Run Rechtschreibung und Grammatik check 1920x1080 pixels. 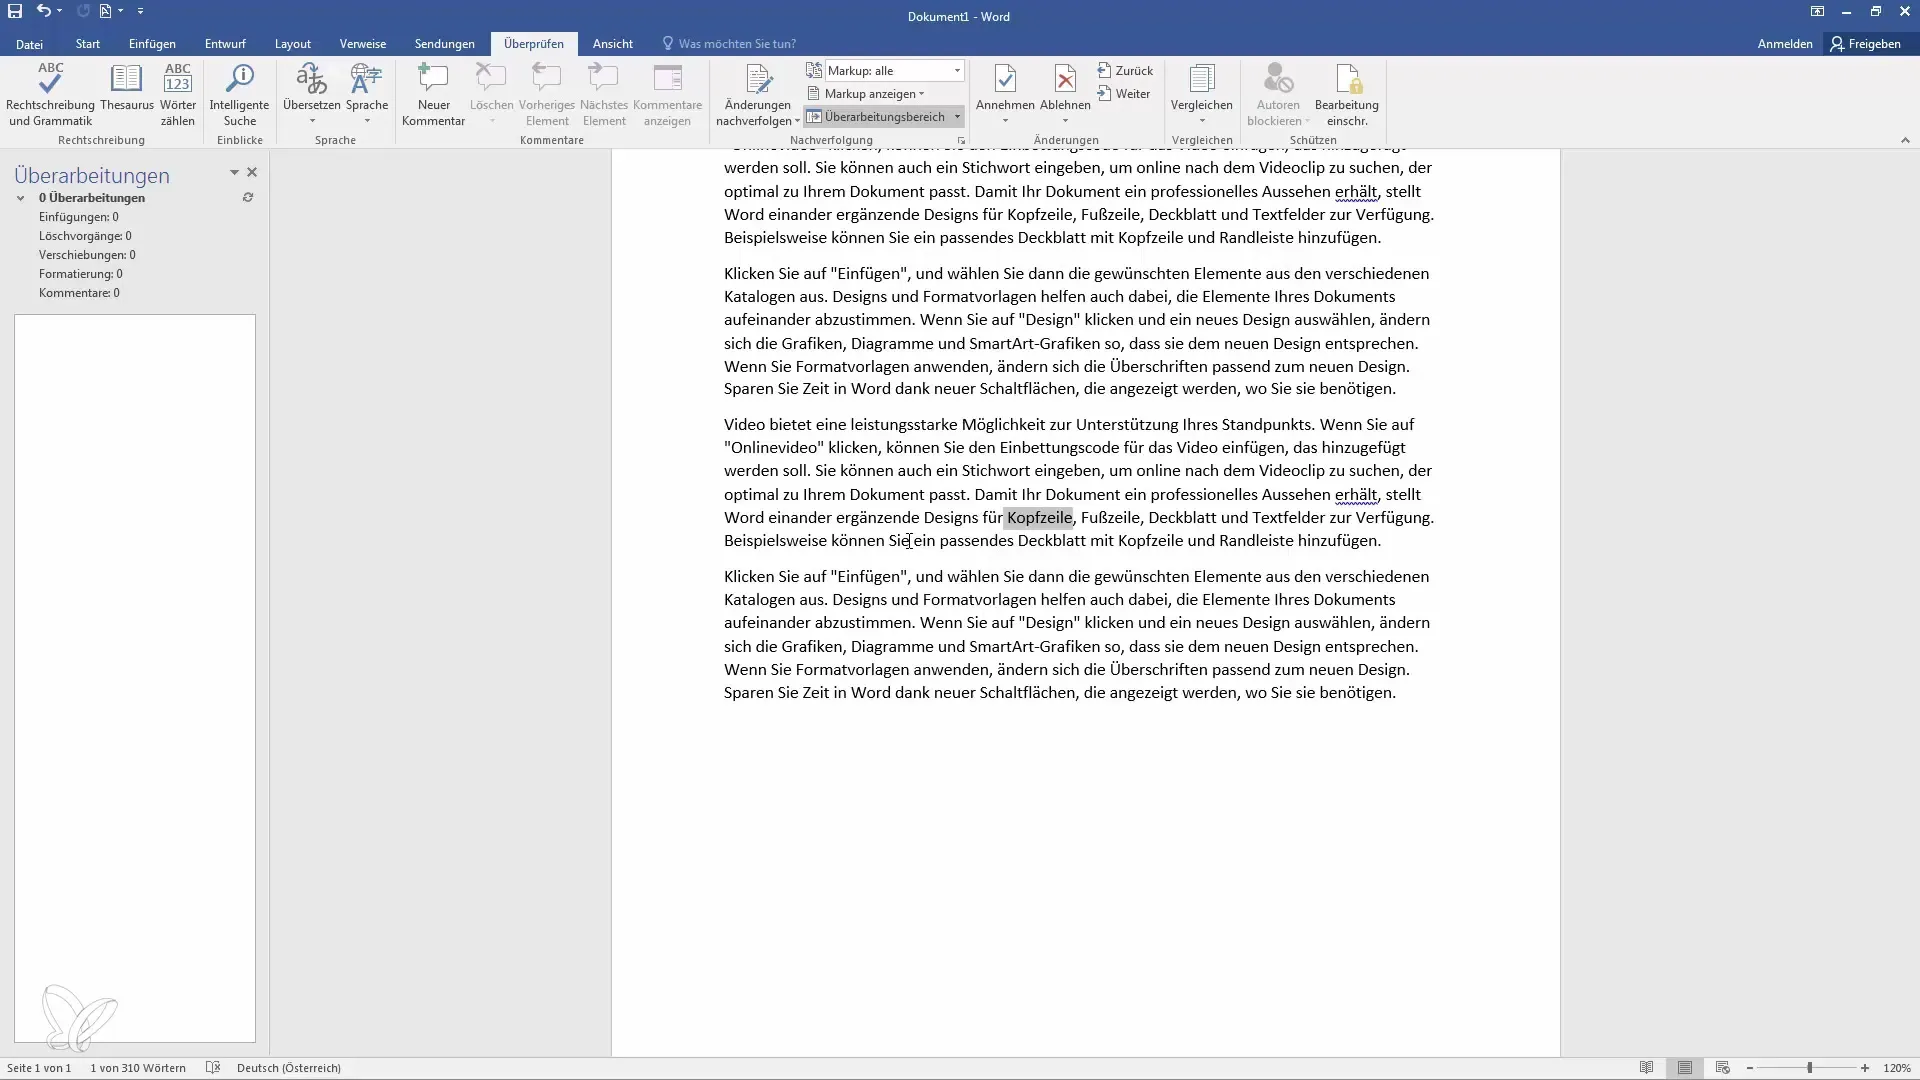point(50,94)
